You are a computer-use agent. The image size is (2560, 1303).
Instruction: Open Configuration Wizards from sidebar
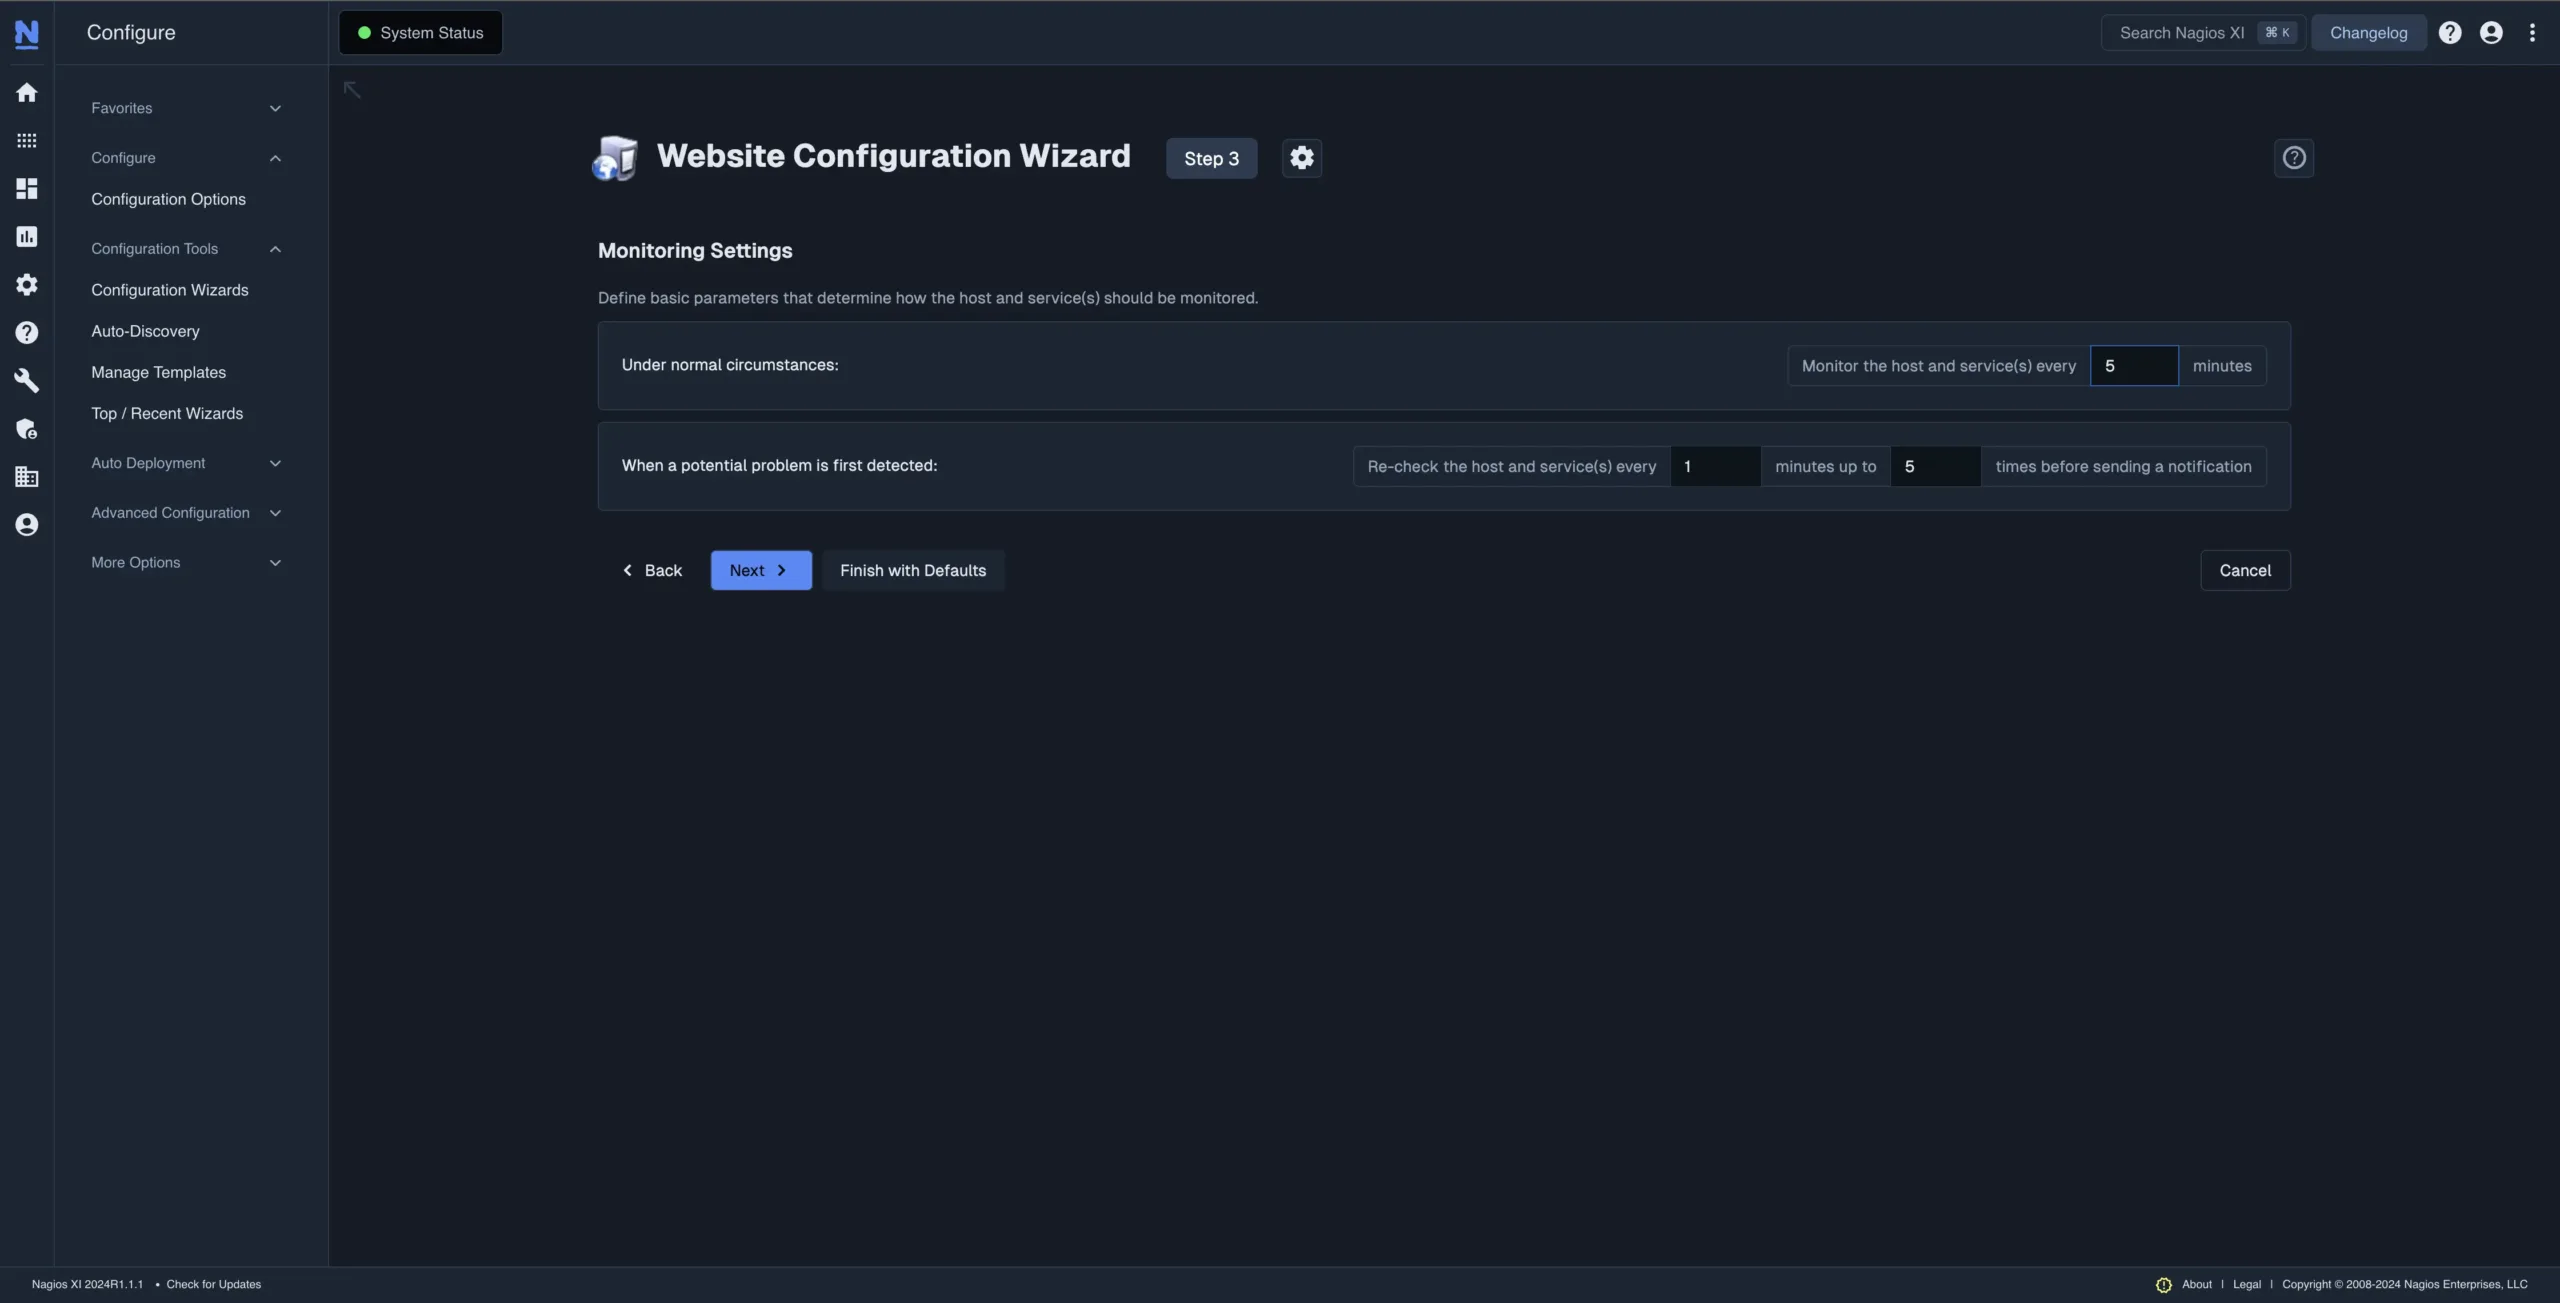(x=169, y=290)
